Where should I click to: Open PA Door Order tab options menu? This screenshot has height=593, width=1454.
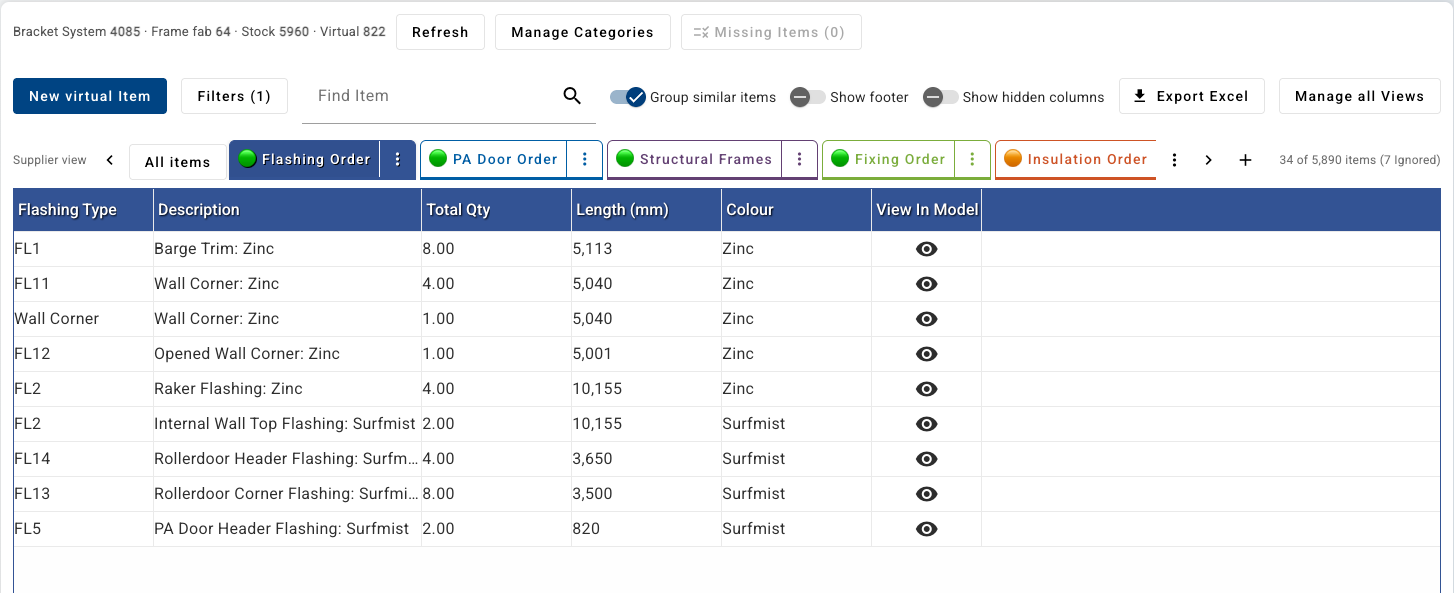pyautogui.click(x=585, y=159)
